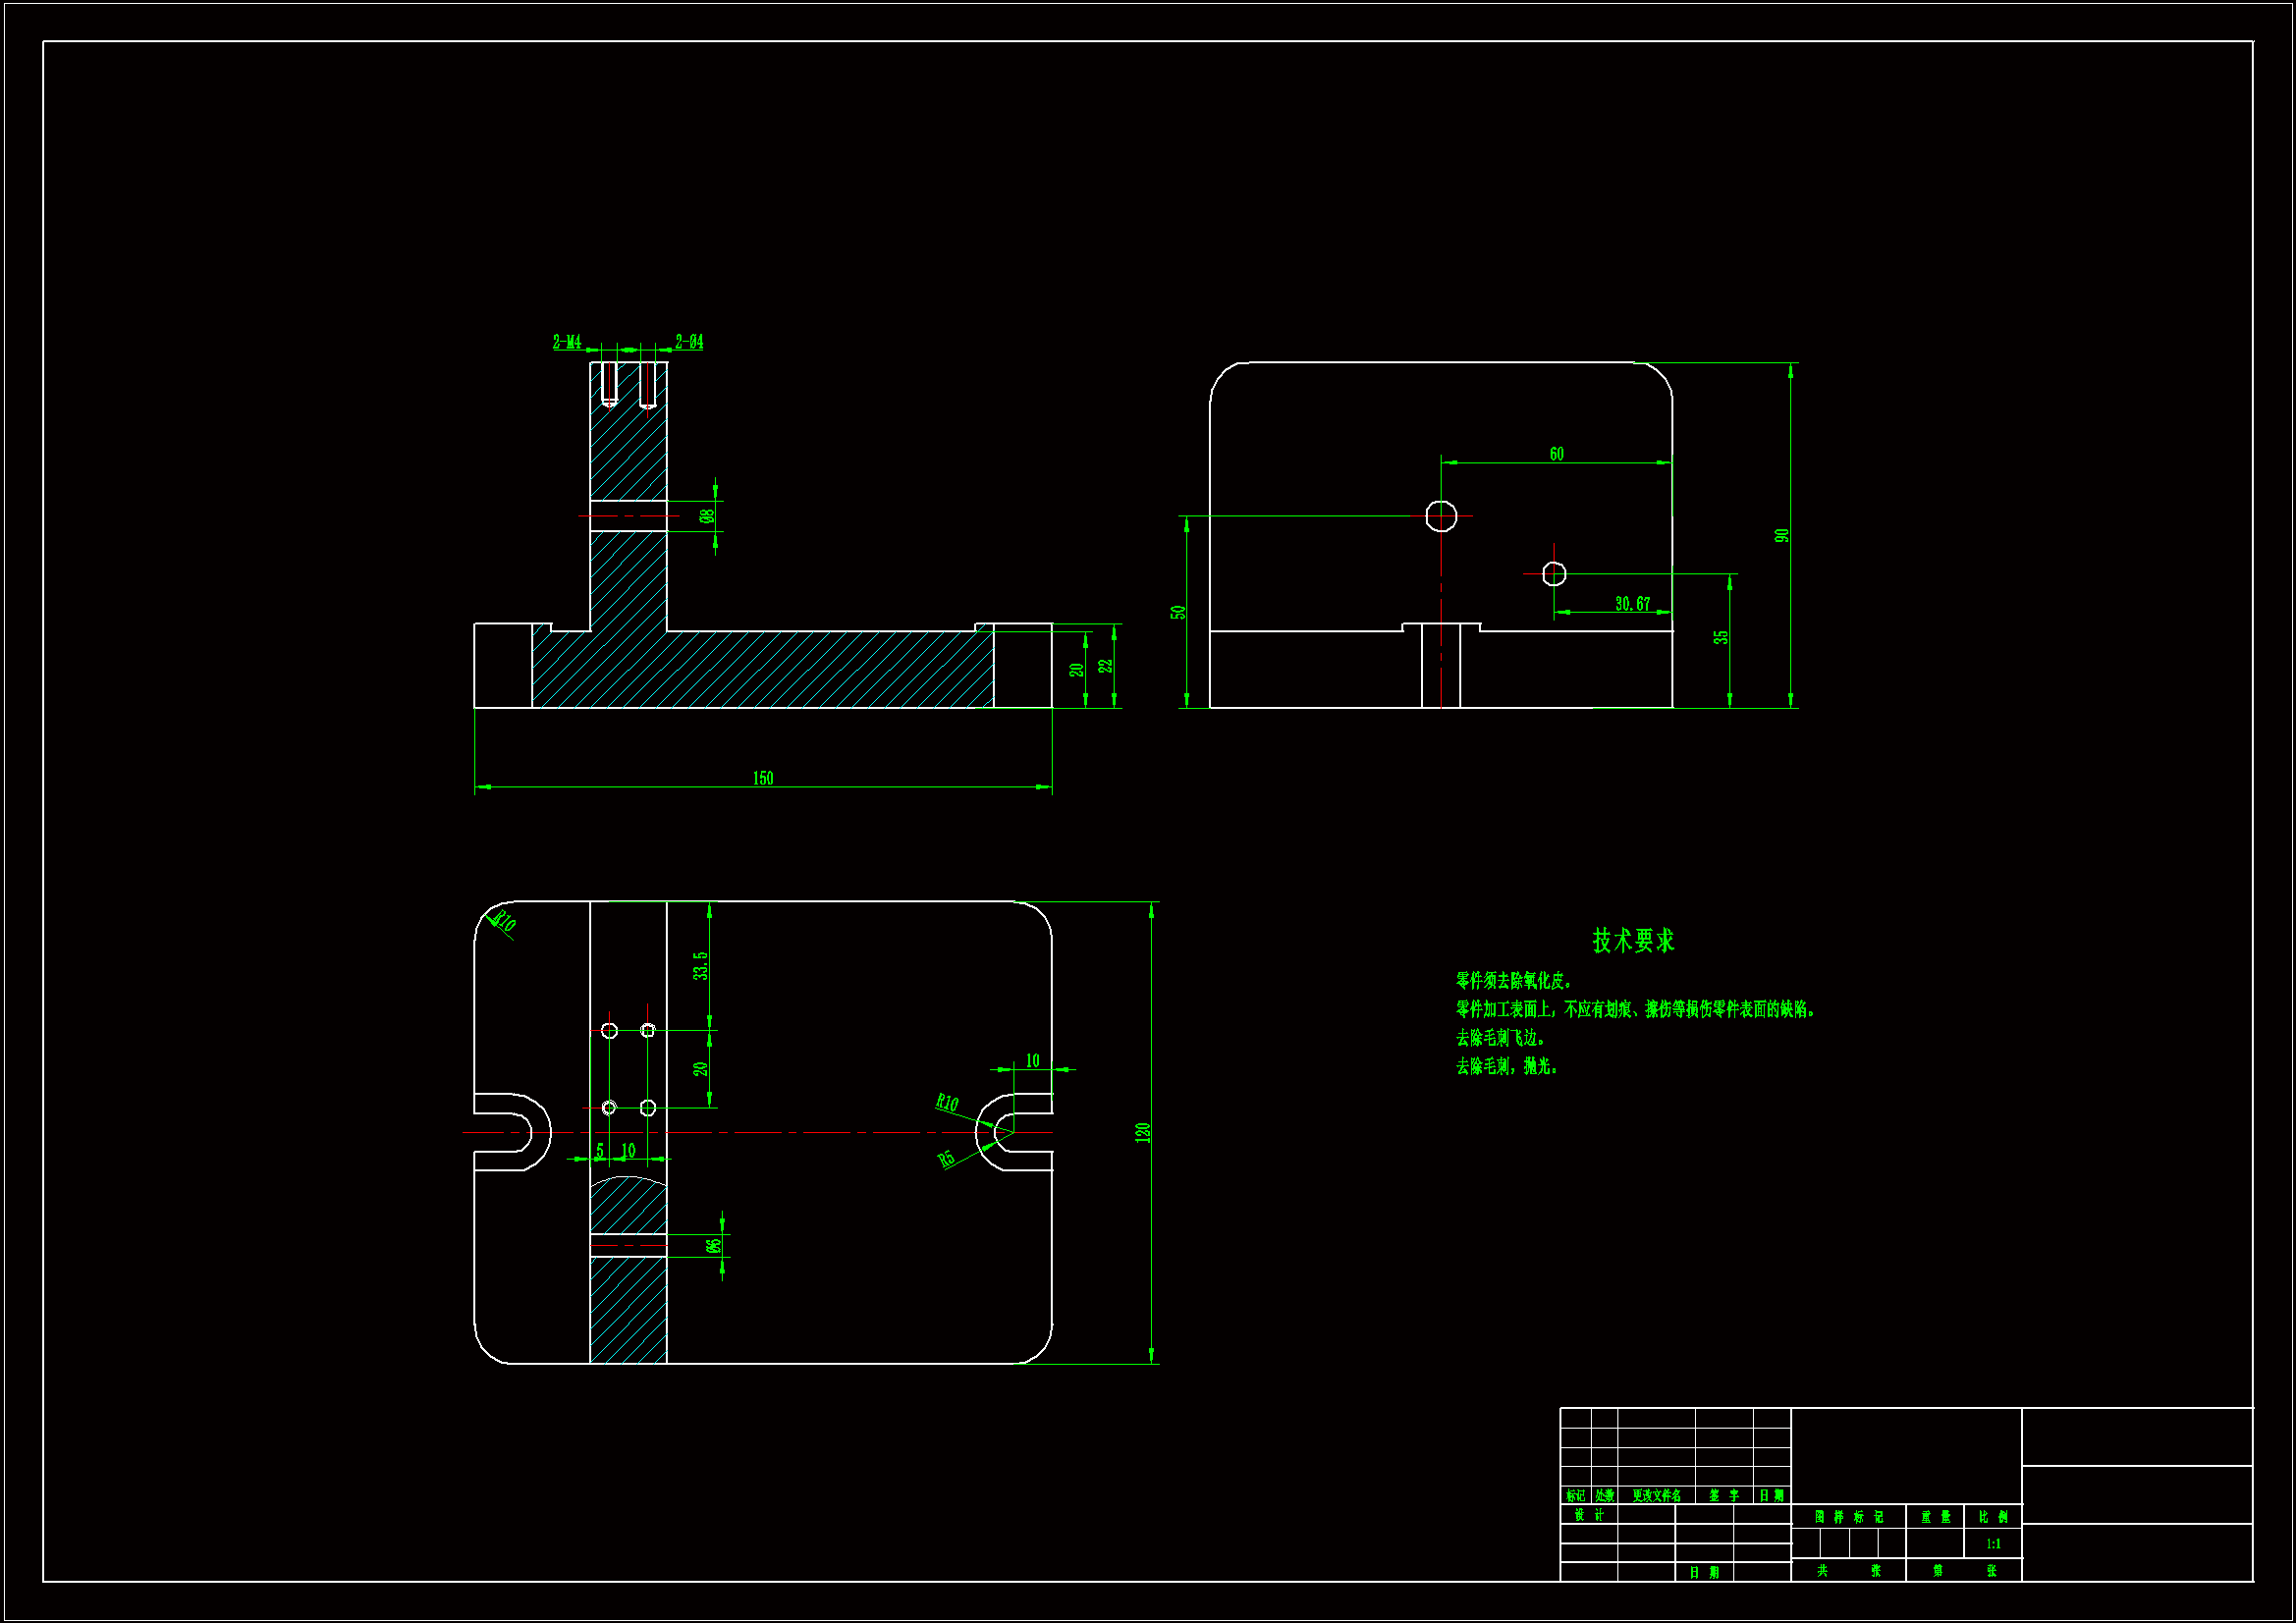Viewport: 2296px width, 1623px height.
Task: Select the 2-M4 thread hole label
Action: coord(567,342)
